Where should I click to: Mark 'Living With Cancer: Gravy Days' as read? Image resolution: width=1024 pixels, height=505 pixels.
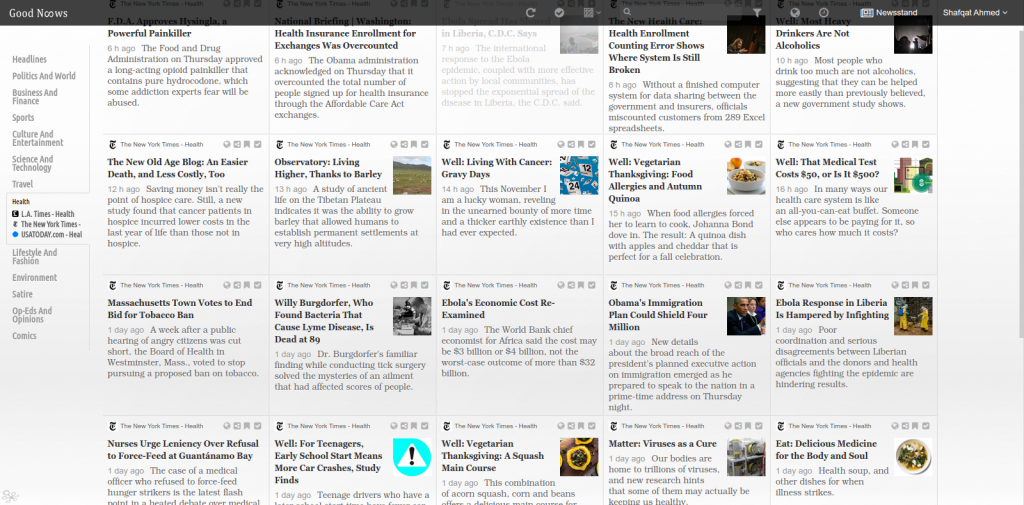592,144
